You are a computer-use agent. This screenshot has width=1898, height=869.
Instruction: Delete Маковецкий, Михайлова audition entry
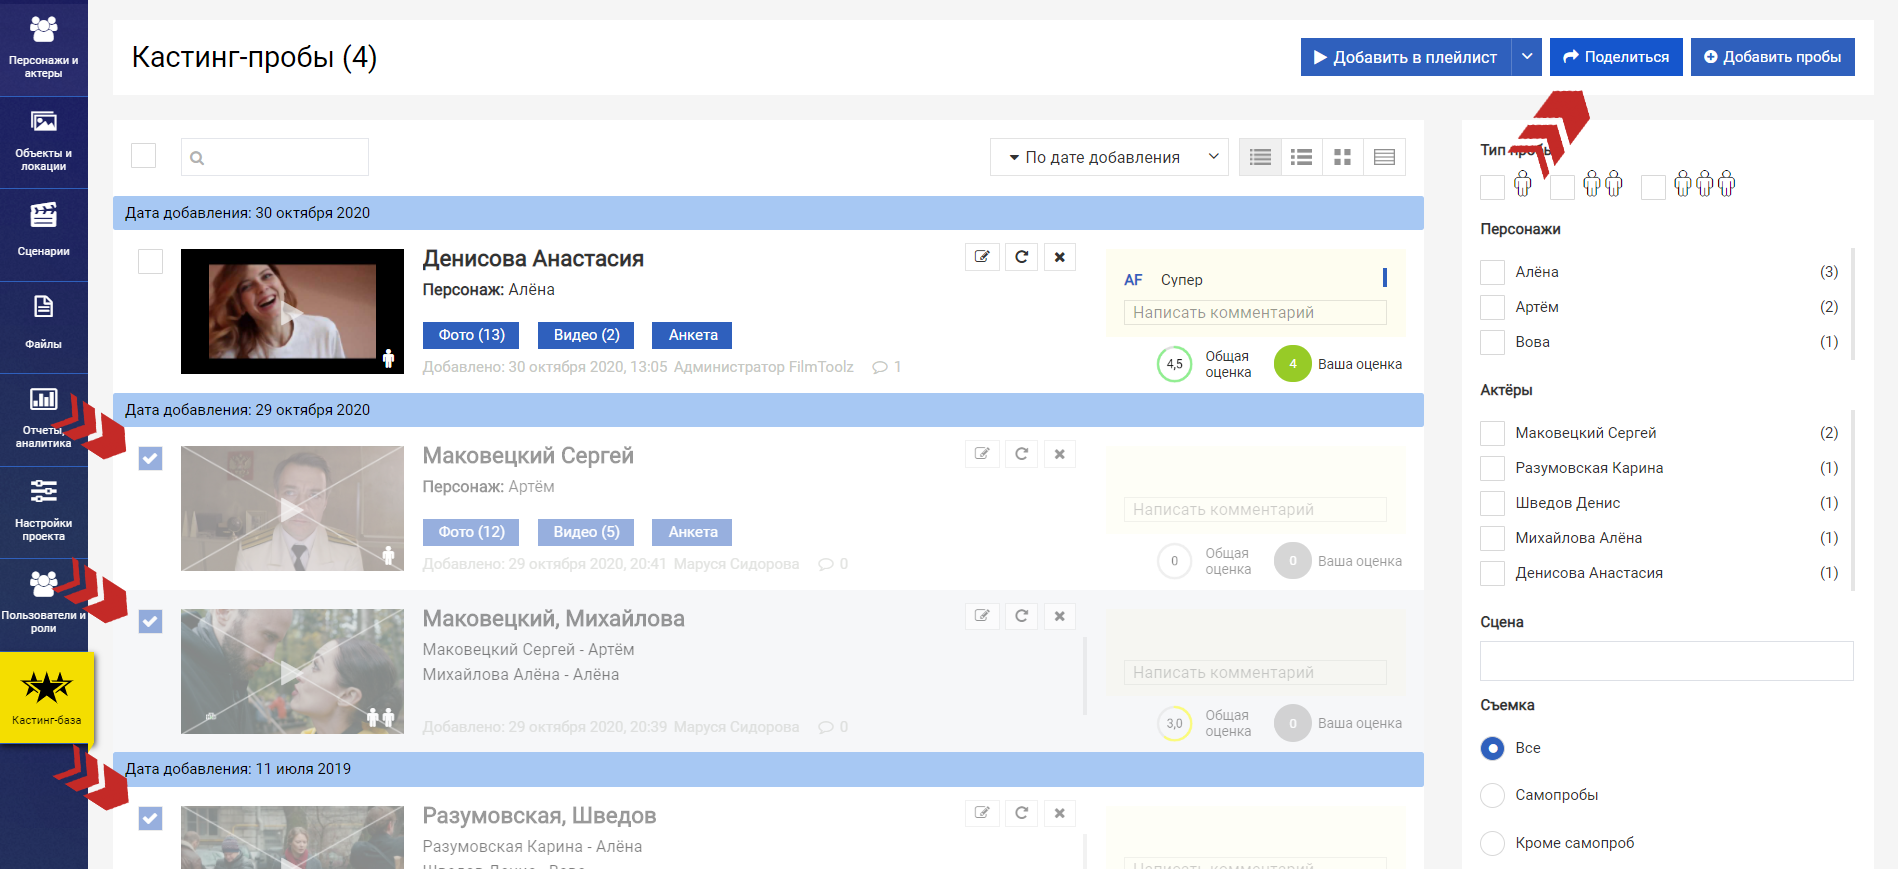point(1060,616)
